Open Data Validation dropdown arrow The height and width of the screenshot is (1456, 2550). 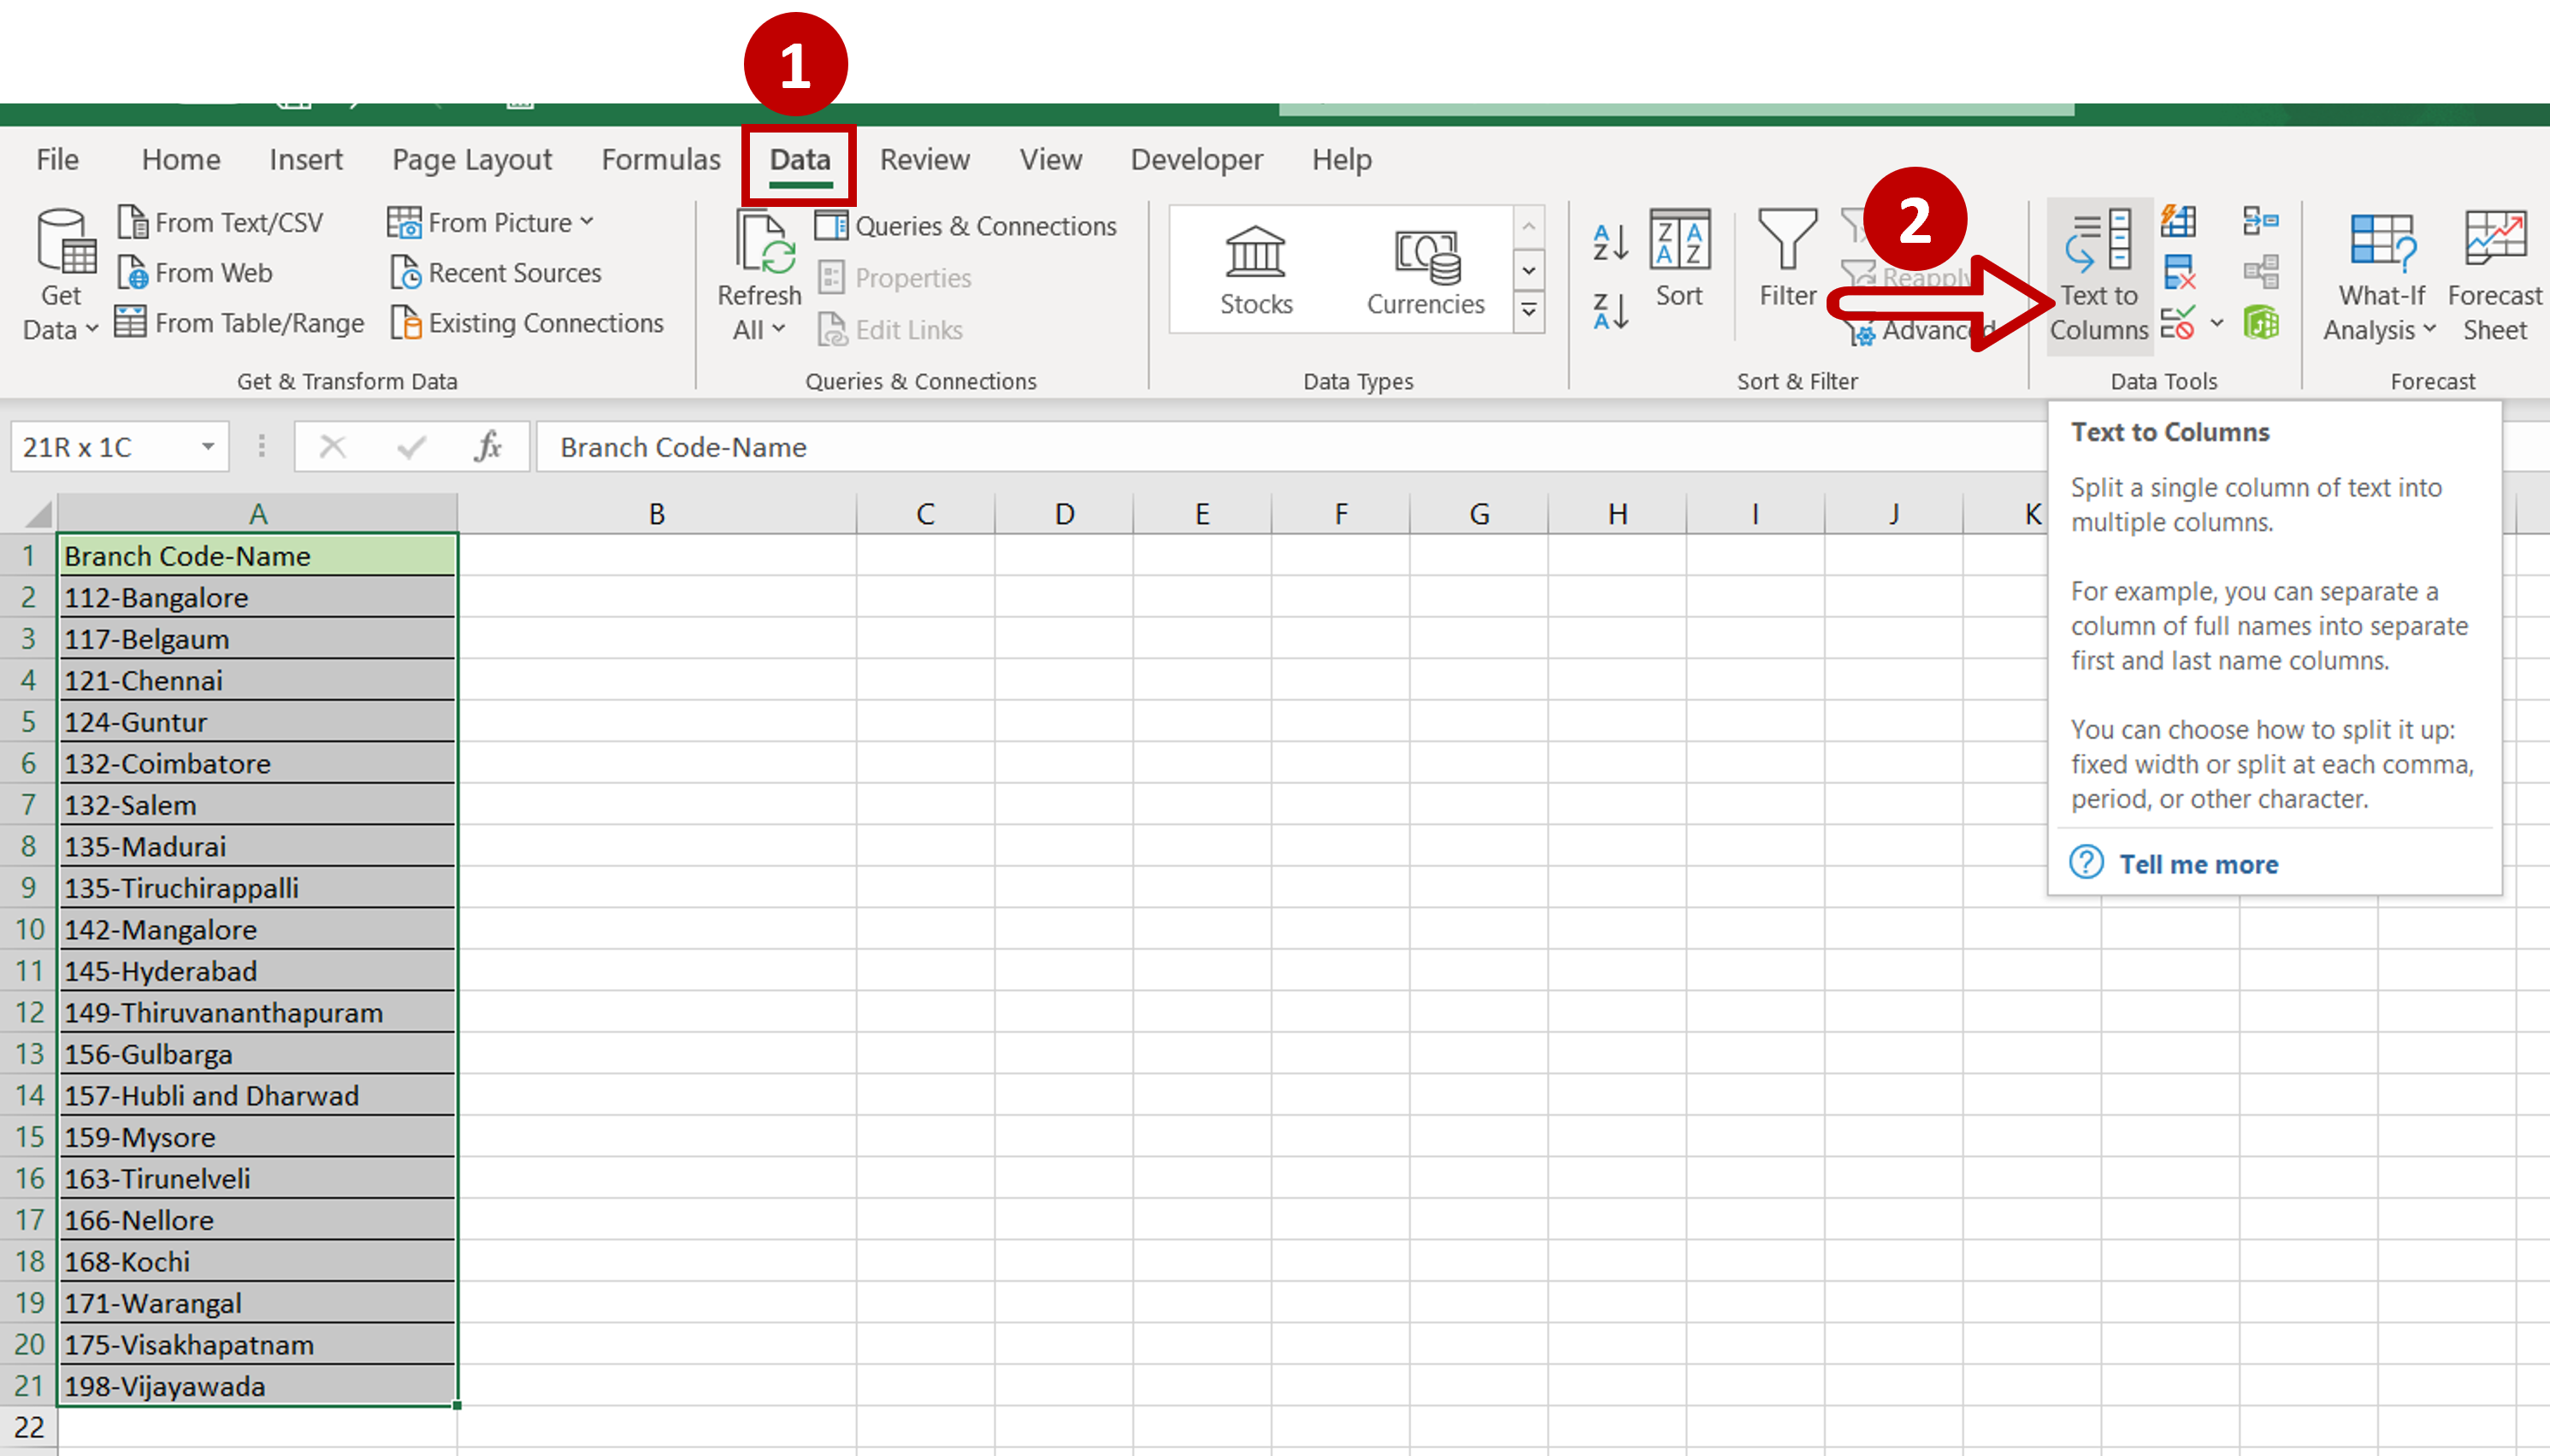click(x=2216, y=322)
